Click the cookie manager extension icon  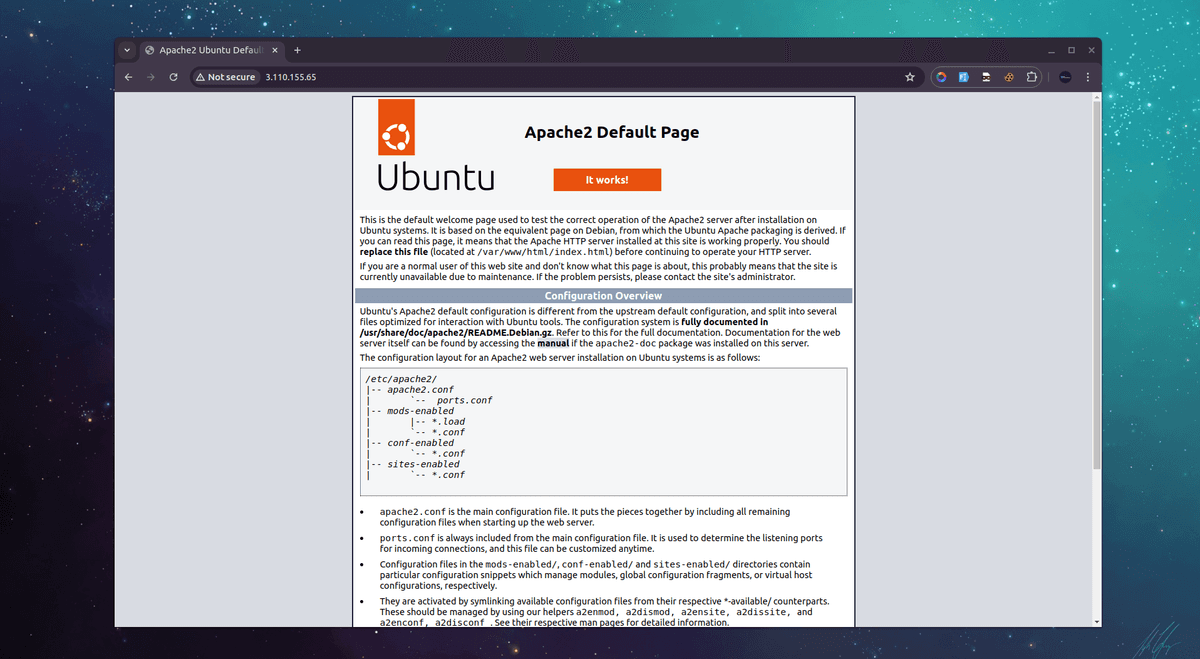point(1008,77)
